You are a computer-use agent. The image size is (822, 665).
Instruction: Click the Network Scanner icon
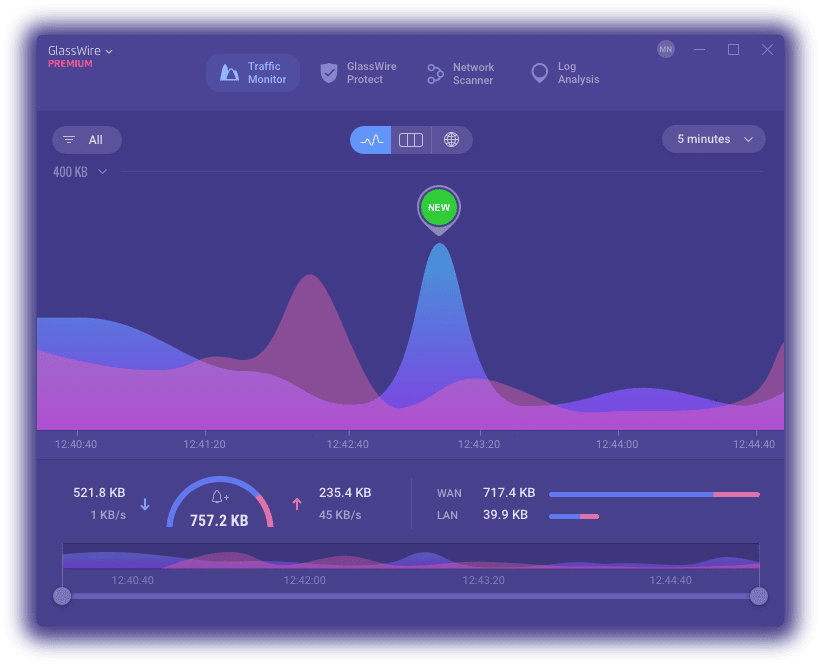435,73
